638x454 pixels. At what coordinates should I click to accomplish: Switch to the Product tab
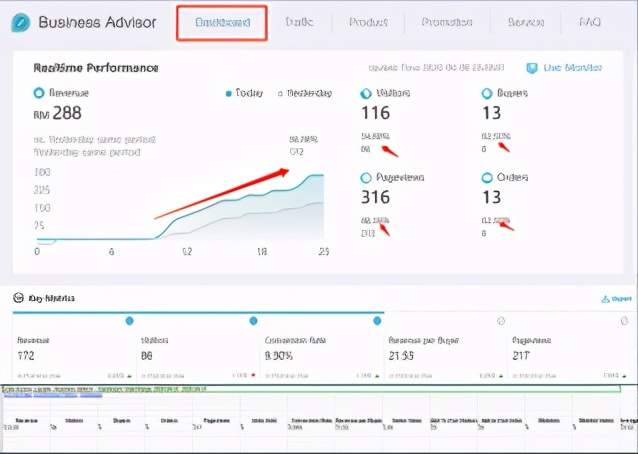[x=369, y=22]
